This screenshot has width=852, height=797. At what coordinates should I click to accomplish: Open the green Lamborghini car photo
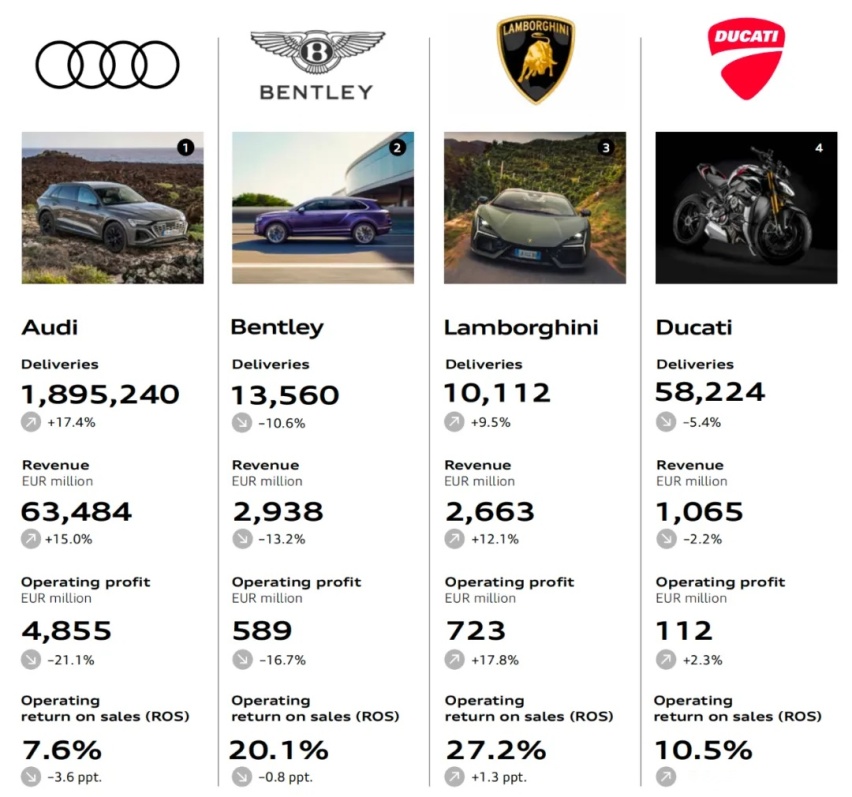pyautogui.click(x=535, y=208)
